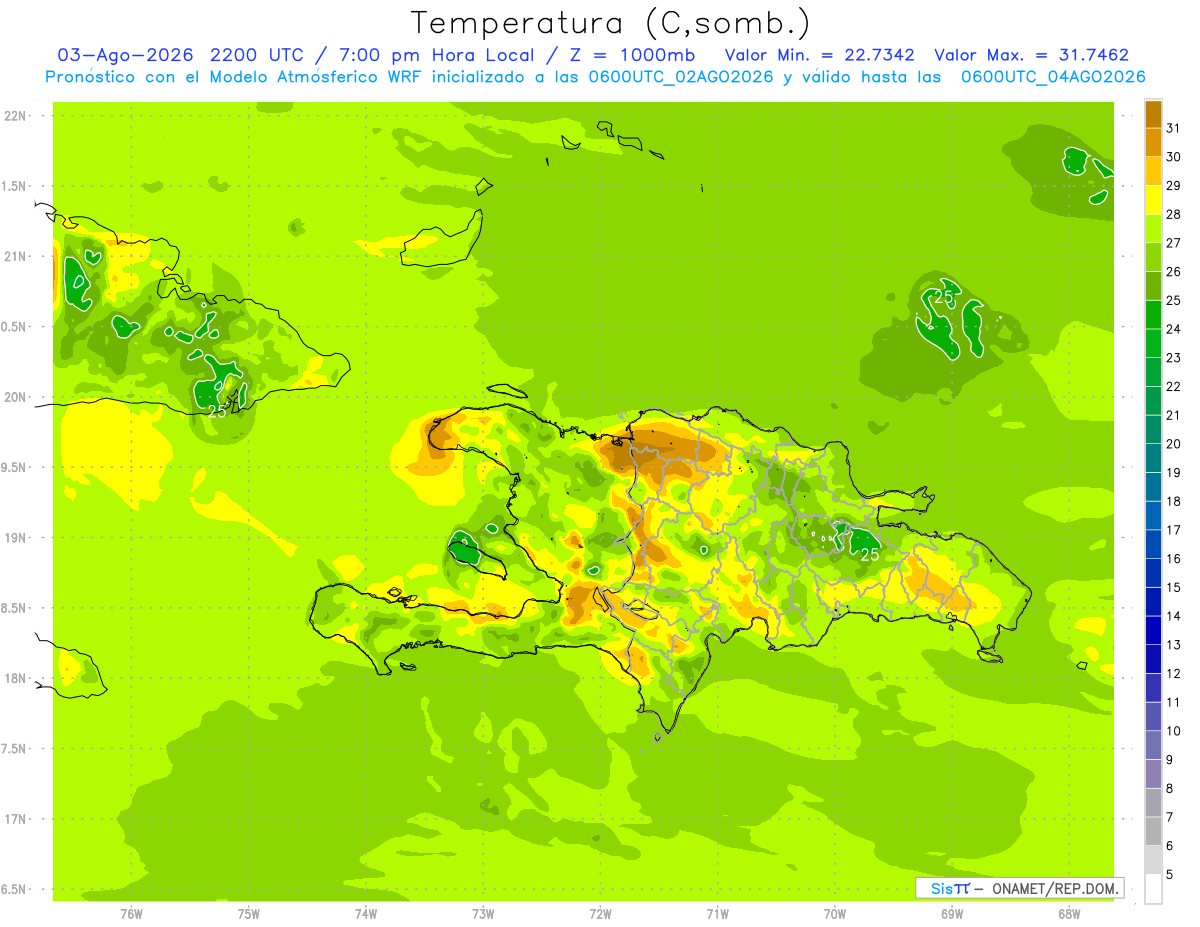Click the colorbar label '15'
Viewport: 1200px width, 927px height.
point(1174,587)
